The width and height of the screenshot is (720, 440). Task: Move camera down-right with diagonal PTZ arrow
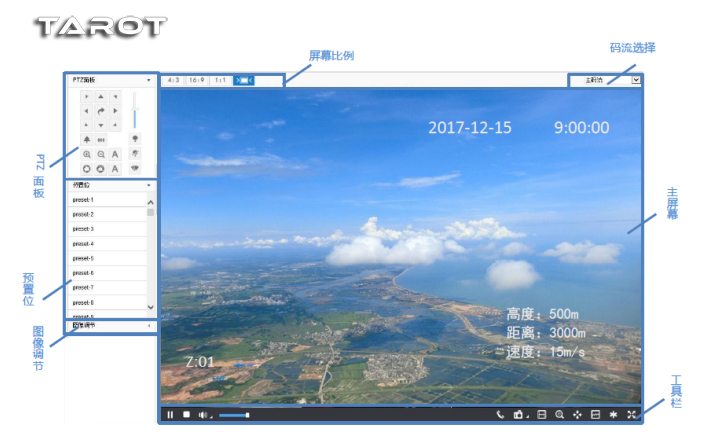[115, 125]
